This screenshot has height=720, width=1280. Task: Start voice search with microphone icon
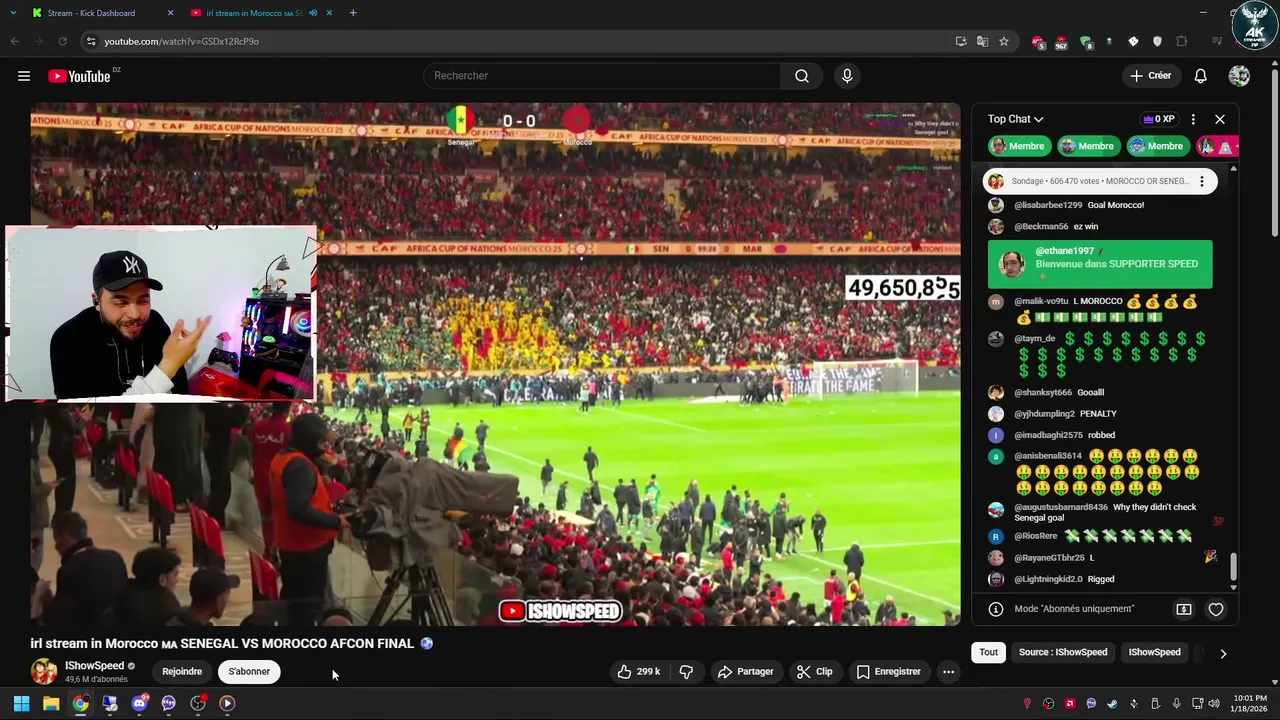[x=847, y=76]
